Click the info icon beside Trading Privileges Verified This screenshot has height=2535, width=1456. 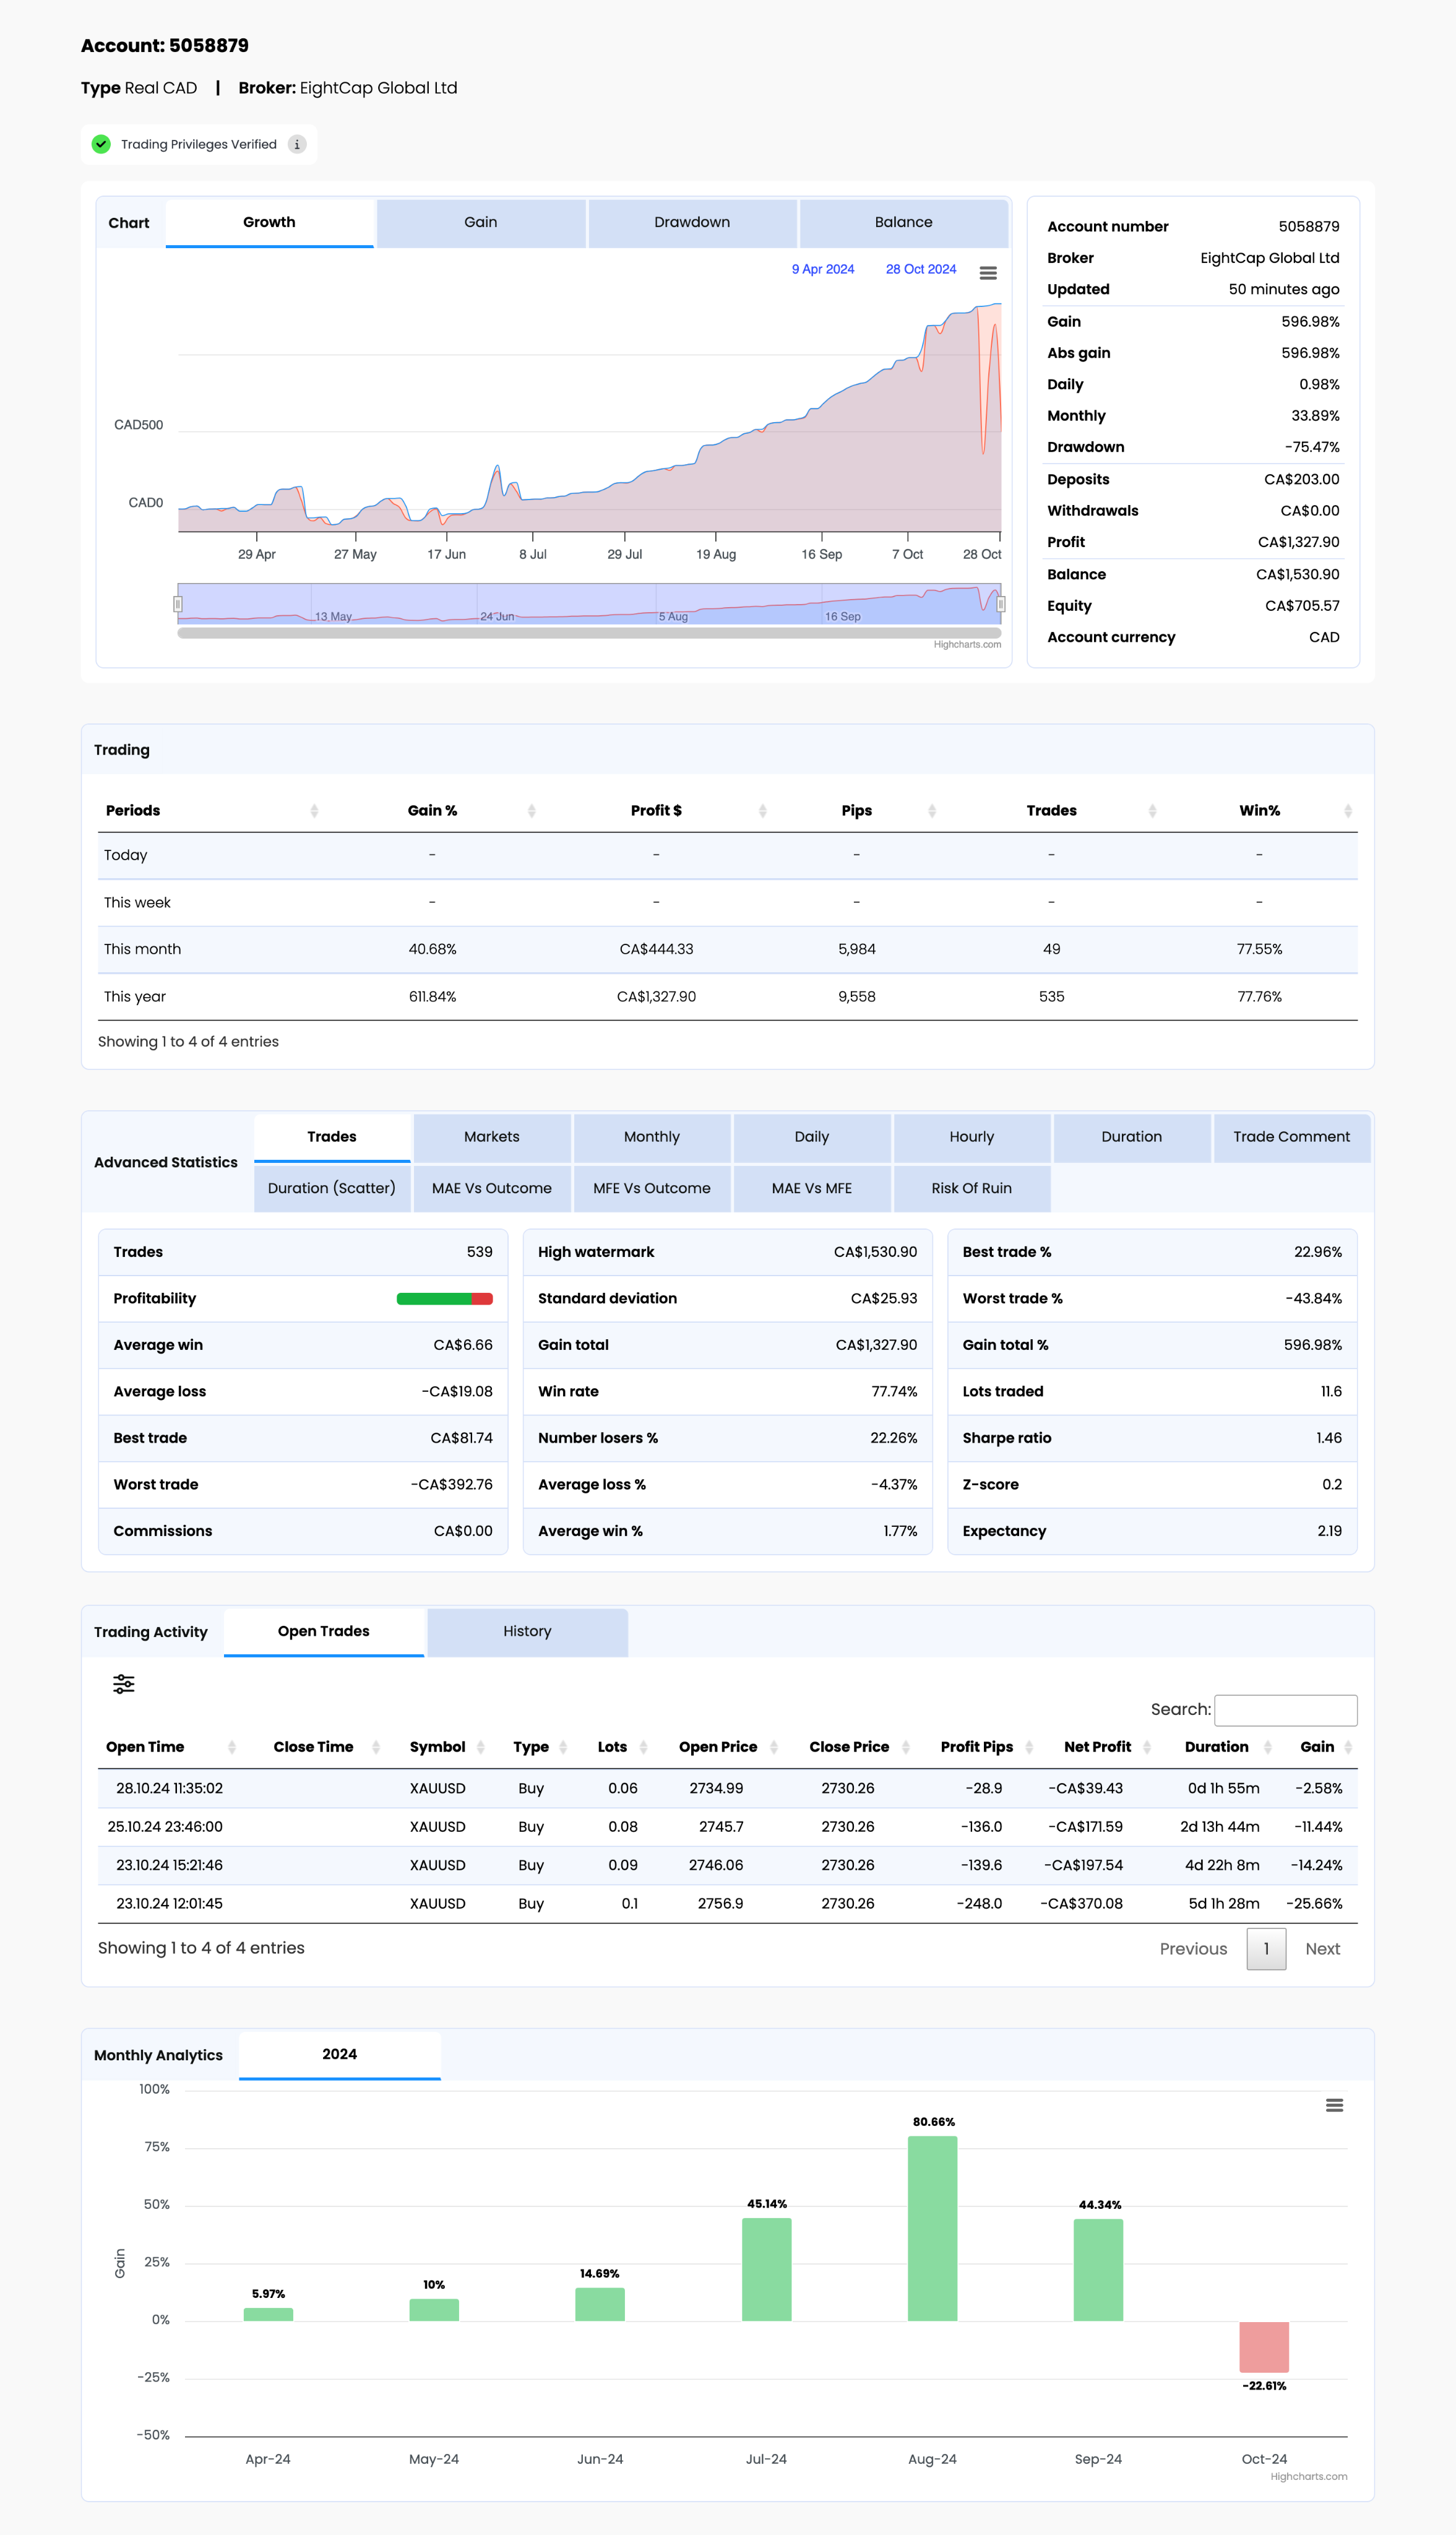[298, 144]
